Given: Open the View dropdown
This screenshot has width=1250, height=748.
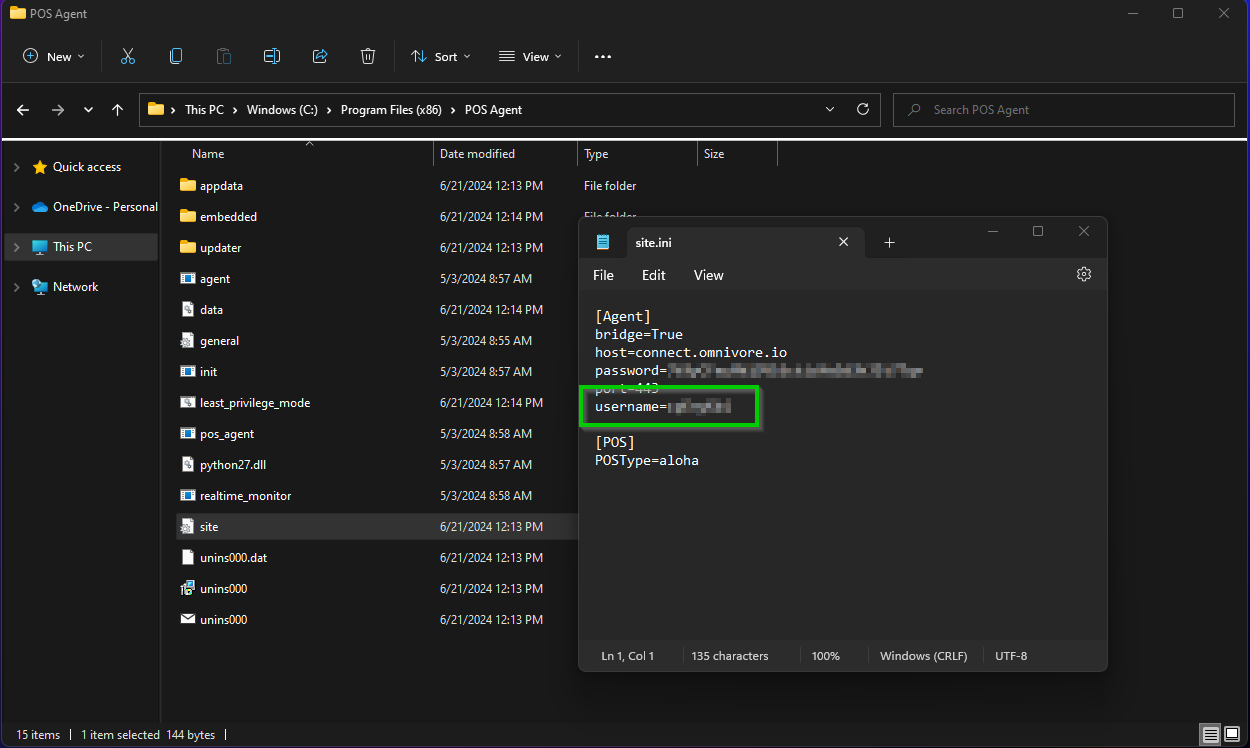Looking at the screenshot, I should pos(529,56).
